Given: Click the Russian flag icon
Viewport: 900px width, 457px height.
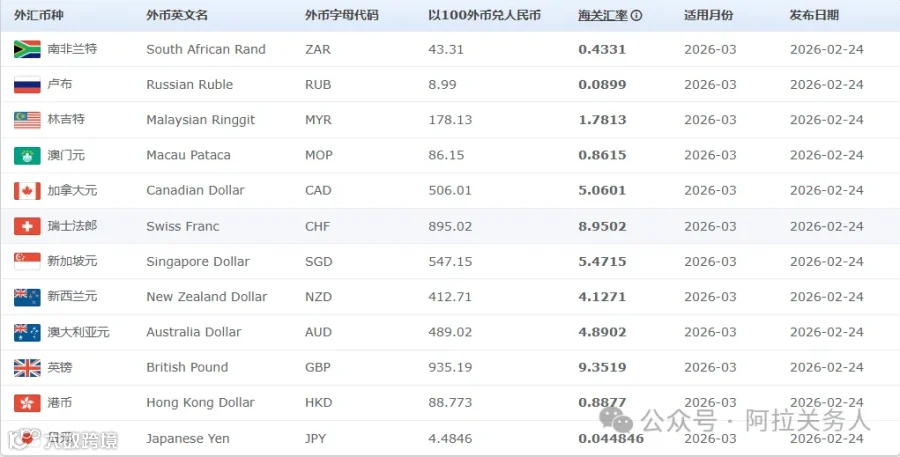Looking at the screenshot, I should tap(27, 84).
